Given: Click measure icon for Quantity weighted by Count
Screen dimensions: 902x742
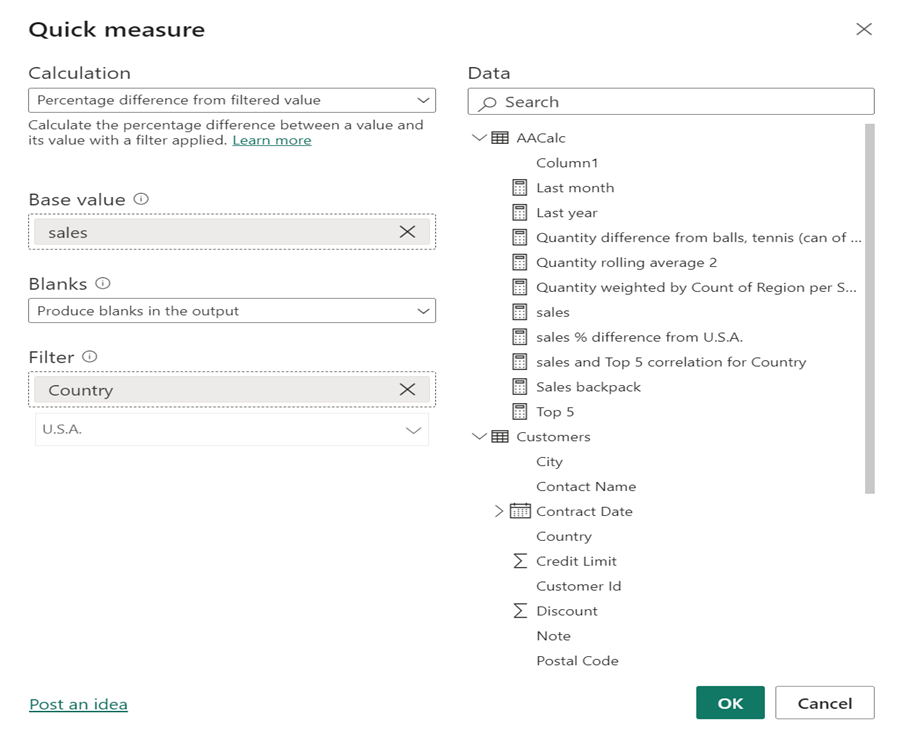Looking at the screenshot, I should pos(519,287).
